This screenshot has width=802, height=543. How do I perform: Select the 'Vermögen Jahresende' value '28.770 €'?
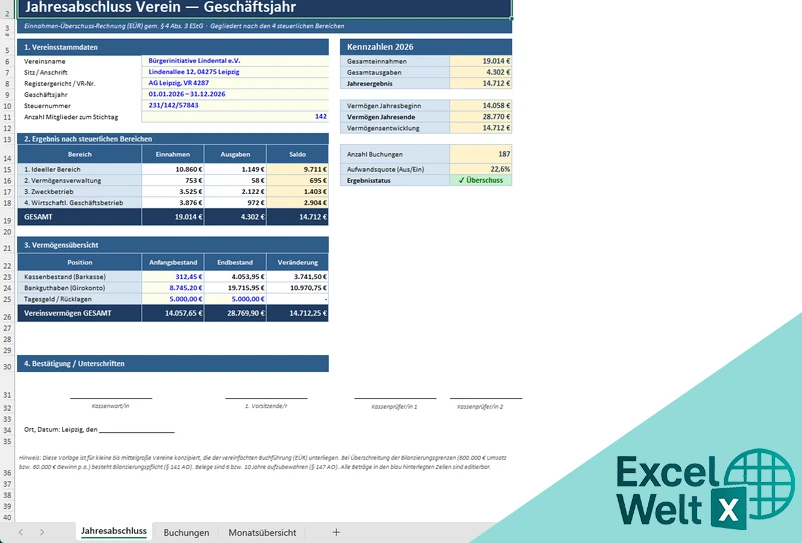[481, 117]
